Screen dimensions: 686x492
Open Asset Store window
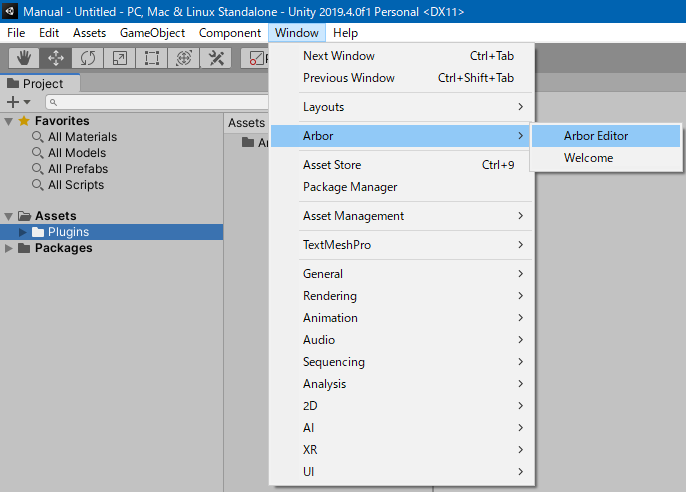[x=402, y=165]
